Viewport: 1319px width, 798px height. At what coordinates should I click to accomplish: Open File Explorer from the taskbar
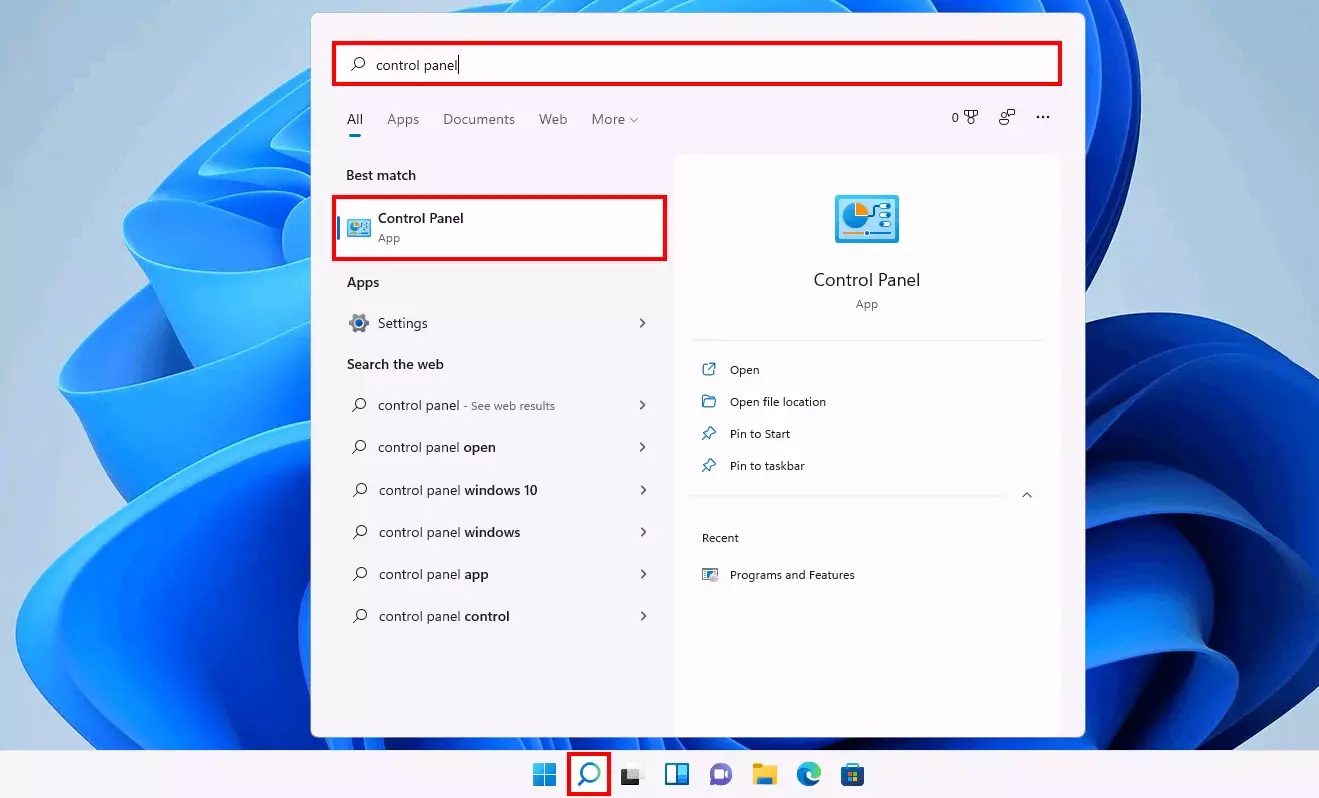pyautogui.click(x=764, y=773)
